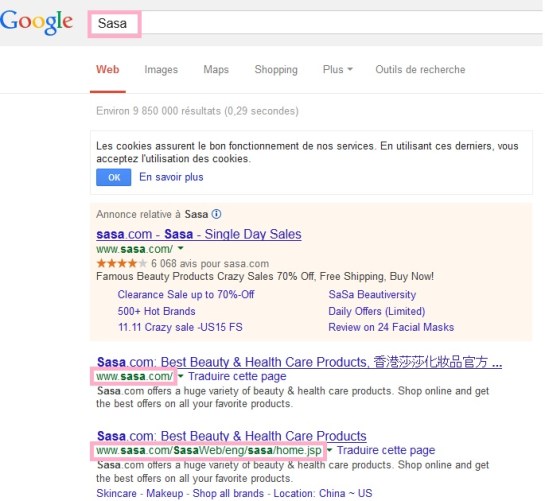The image size is (545, 501).
Task: Switch to the Images tab
Action: (161, 70)
